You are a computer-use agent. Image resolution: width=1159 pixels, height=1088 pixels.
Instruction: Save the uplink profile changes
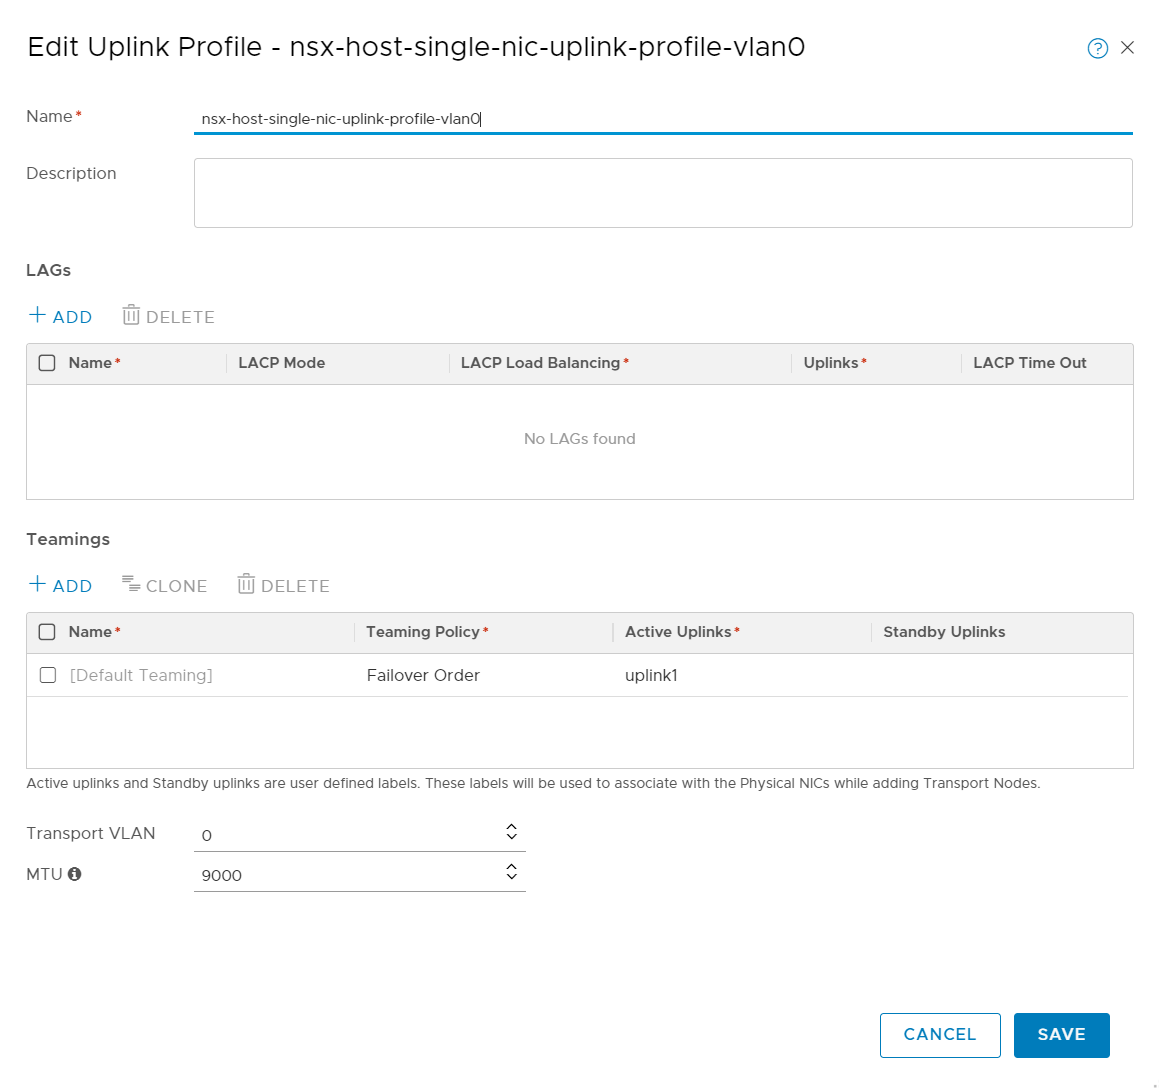[x=1061, y=1035]
